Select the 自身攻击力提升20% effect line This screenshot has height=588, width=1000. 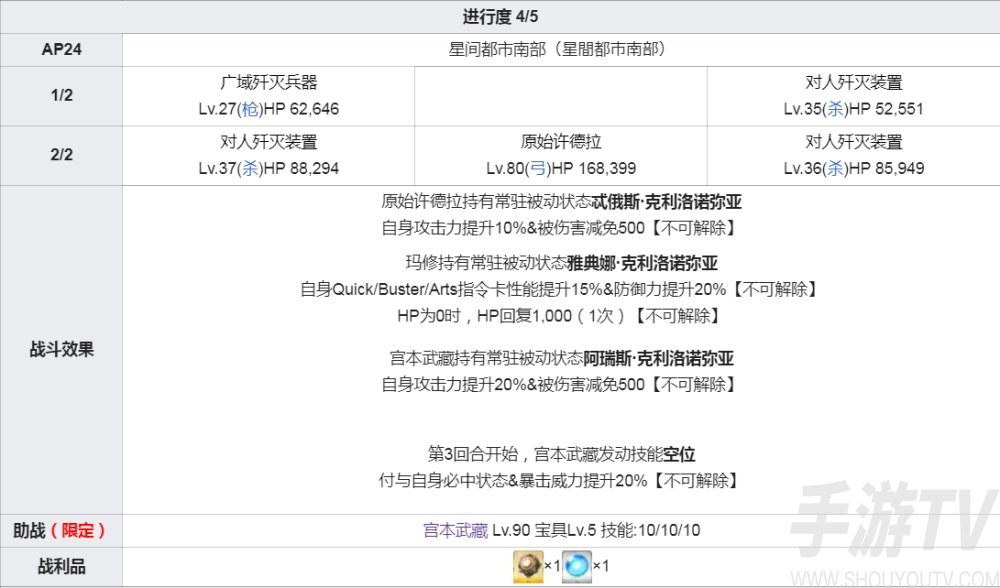[559, 384]
